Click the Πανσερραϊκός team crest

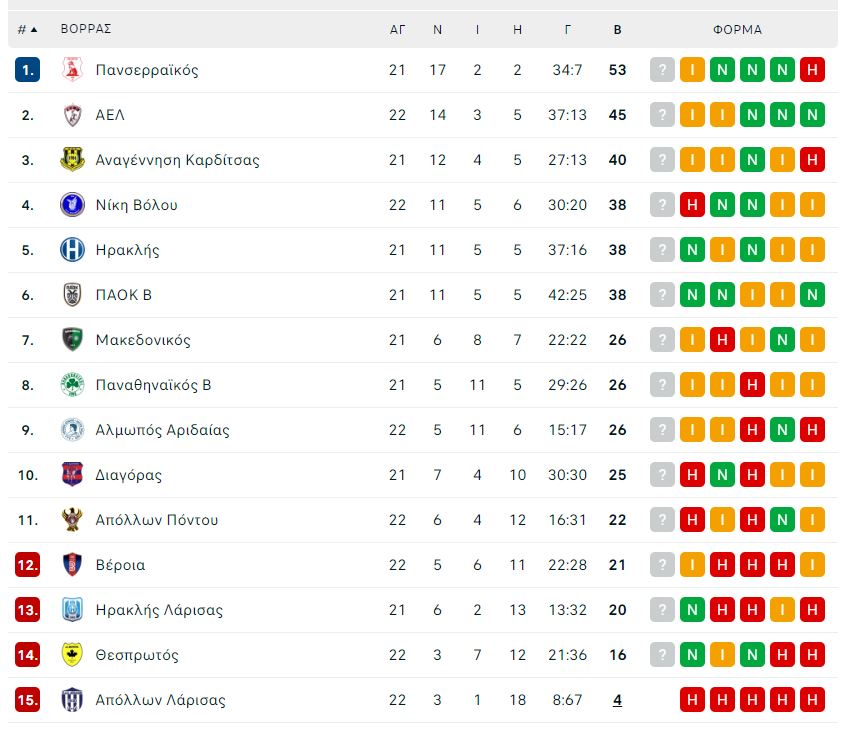72,70
